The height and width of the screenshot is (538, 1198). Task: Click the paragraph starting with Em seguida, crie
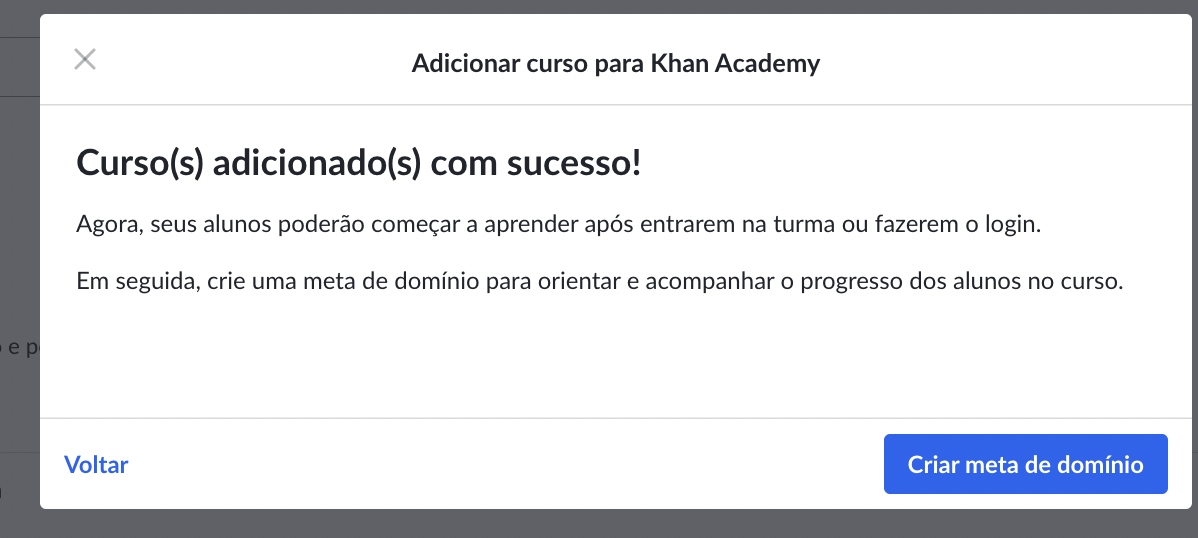(x=600, y=282)
